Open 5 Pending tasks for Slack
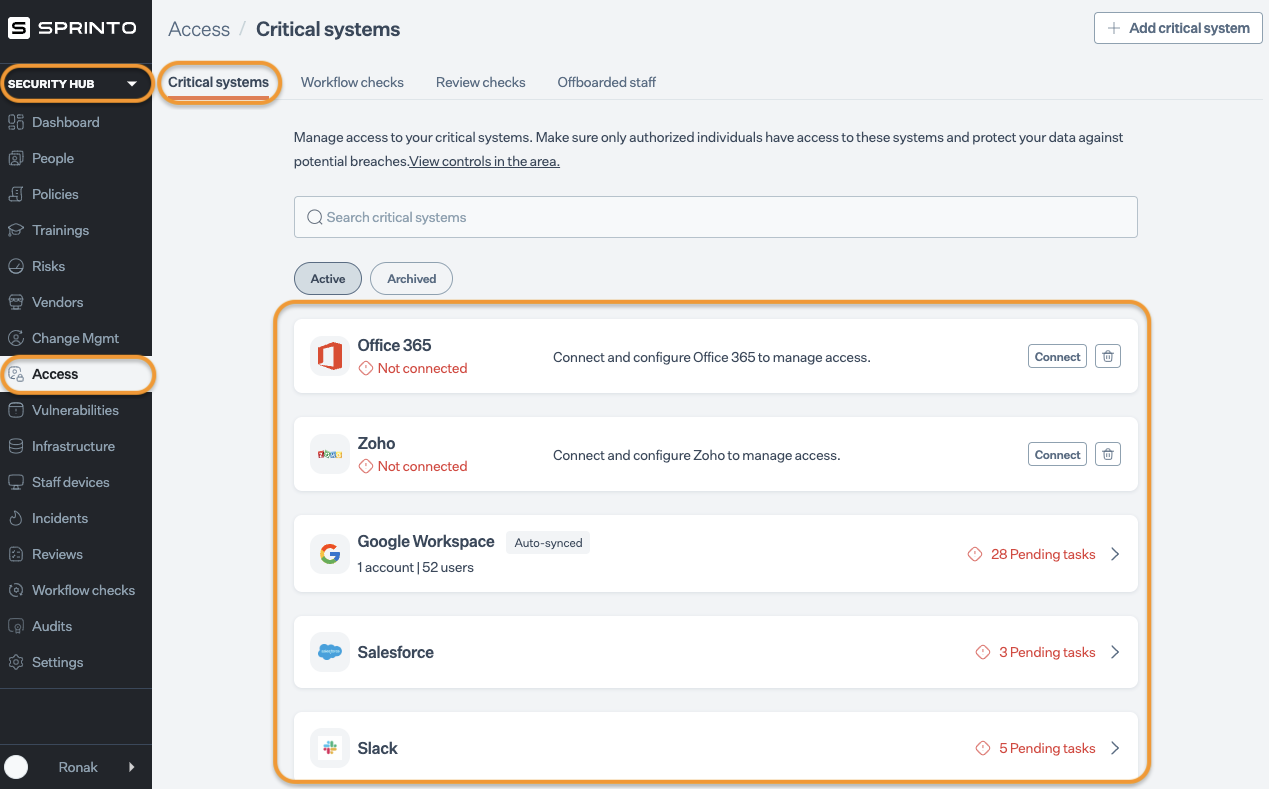 pyautogui.click(x=1035, y=748)
